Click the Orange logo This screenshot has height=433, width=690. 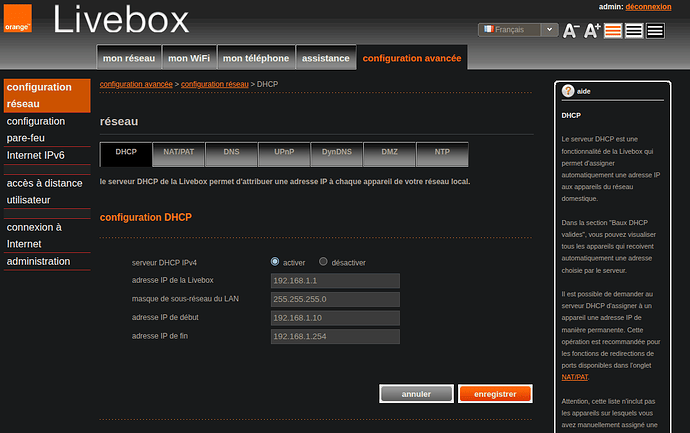pyautogui.click(x=18, y=18)
